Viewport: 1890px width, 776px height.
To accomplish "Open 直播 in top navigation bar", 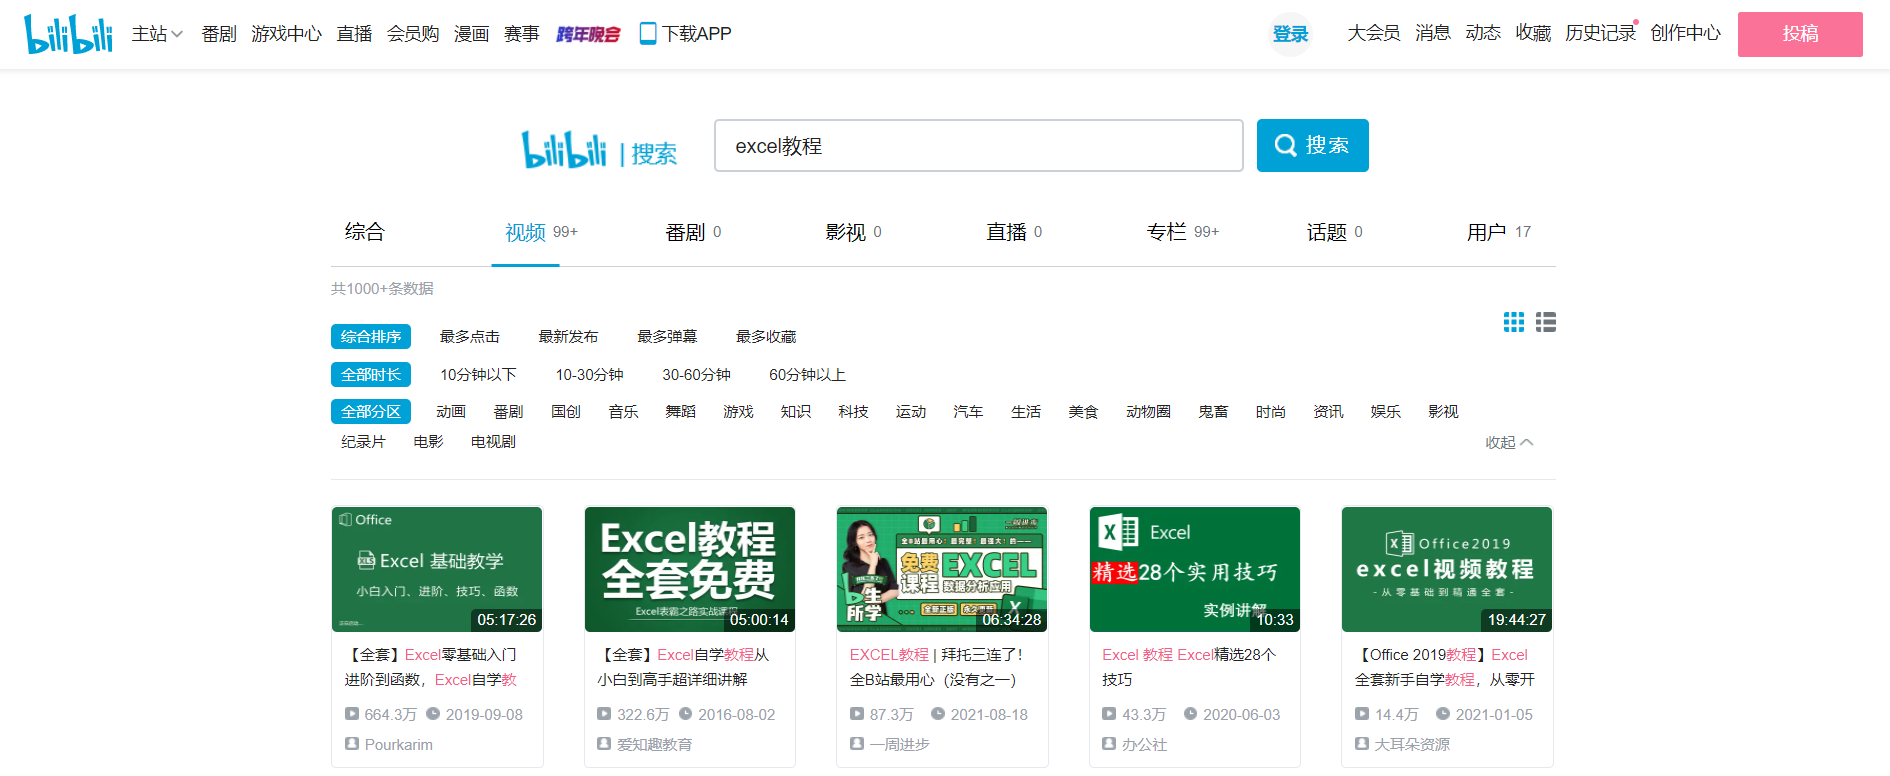I will point(355,34).
